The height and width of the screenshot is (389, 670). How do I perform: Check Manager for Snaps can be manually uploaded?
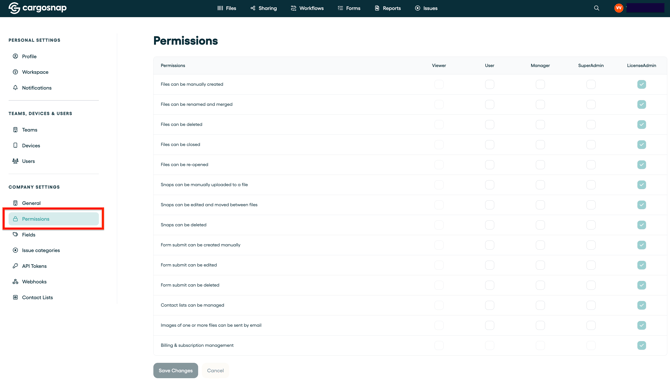tap(540, 185)
